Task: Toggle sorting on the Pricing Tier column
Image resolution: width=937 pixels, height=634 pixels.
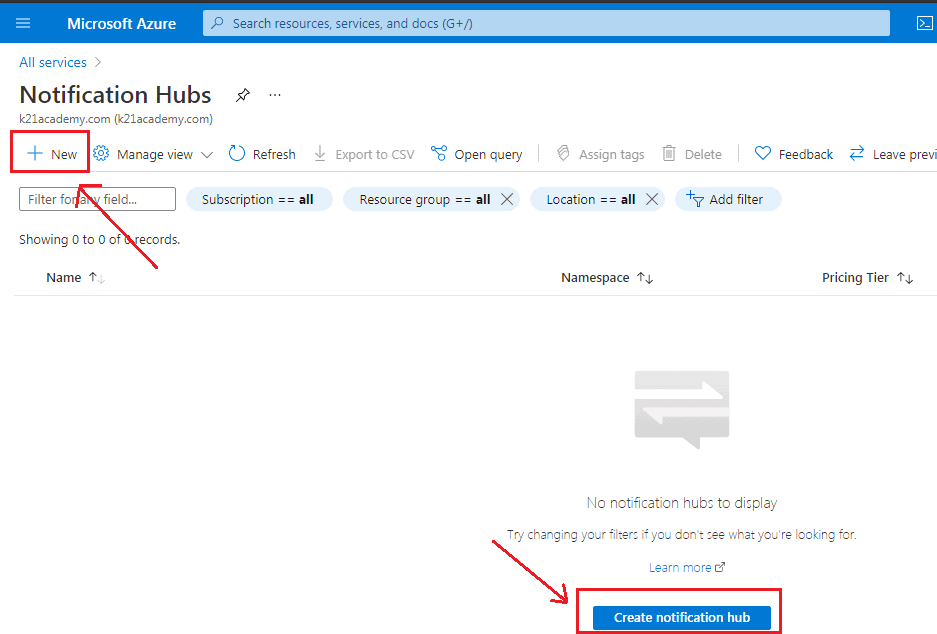Action: 902,277
